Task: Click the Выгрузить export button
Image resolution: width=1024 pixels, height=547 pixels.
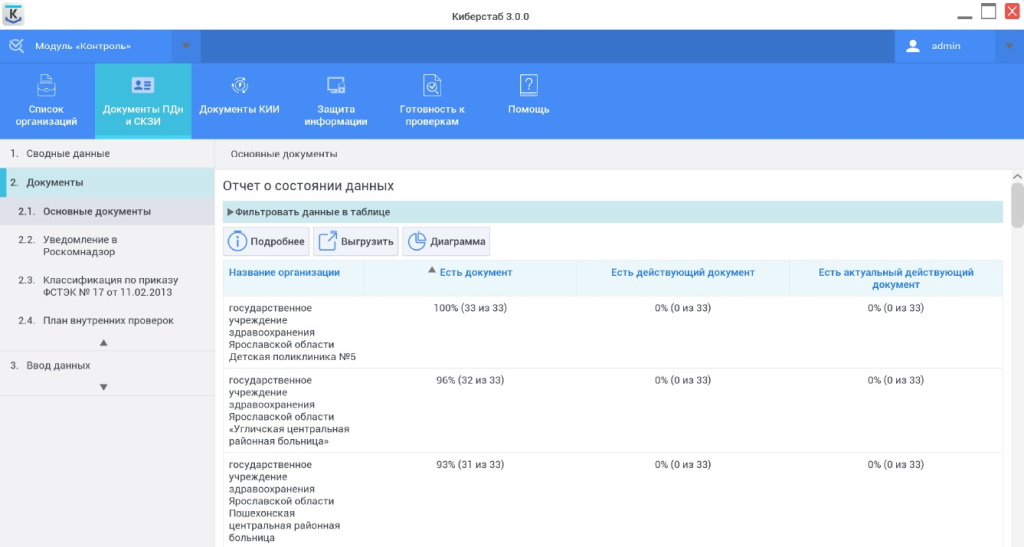Action: 357,242
